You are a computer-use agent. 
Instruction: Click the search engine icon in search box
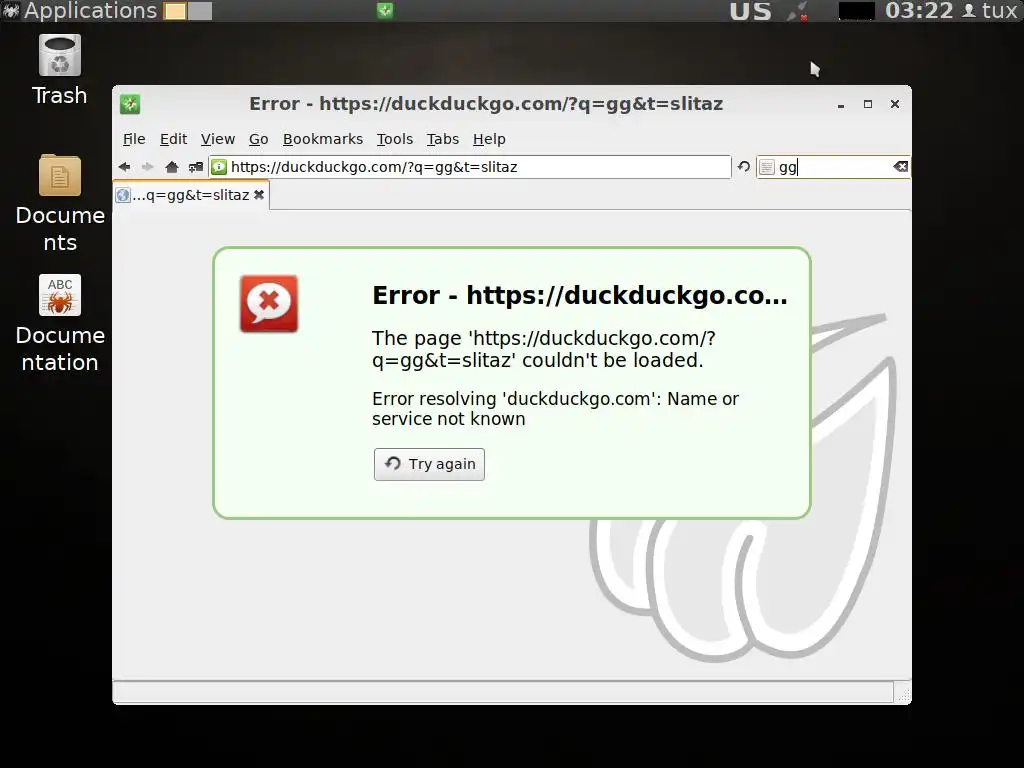tap(767, 167)
